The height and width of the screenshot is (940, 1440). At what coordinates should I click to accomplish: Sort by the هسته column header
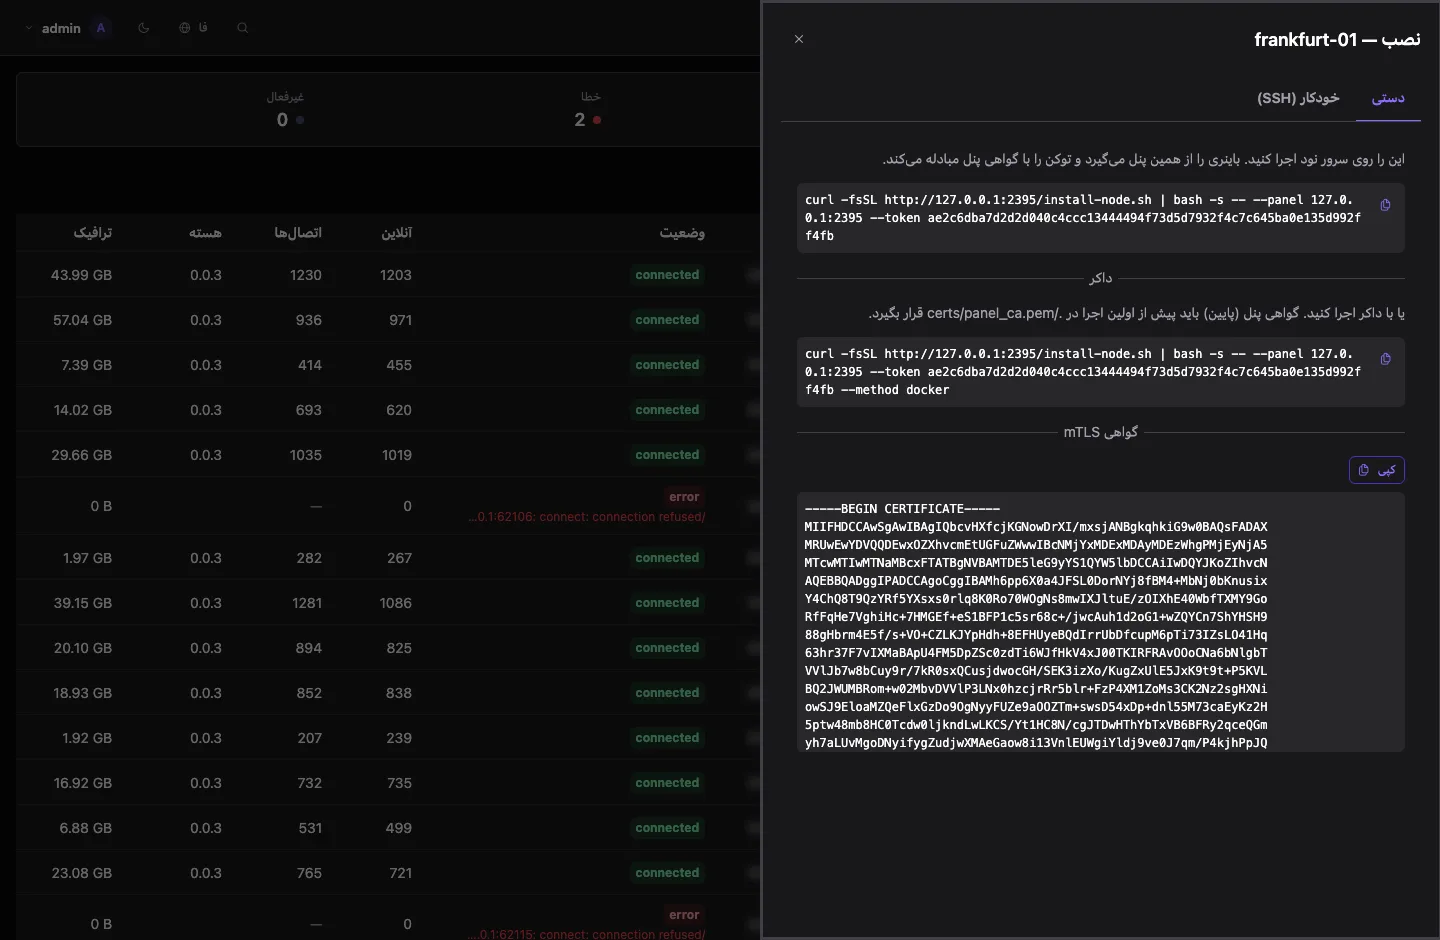(x=205, y=233)
